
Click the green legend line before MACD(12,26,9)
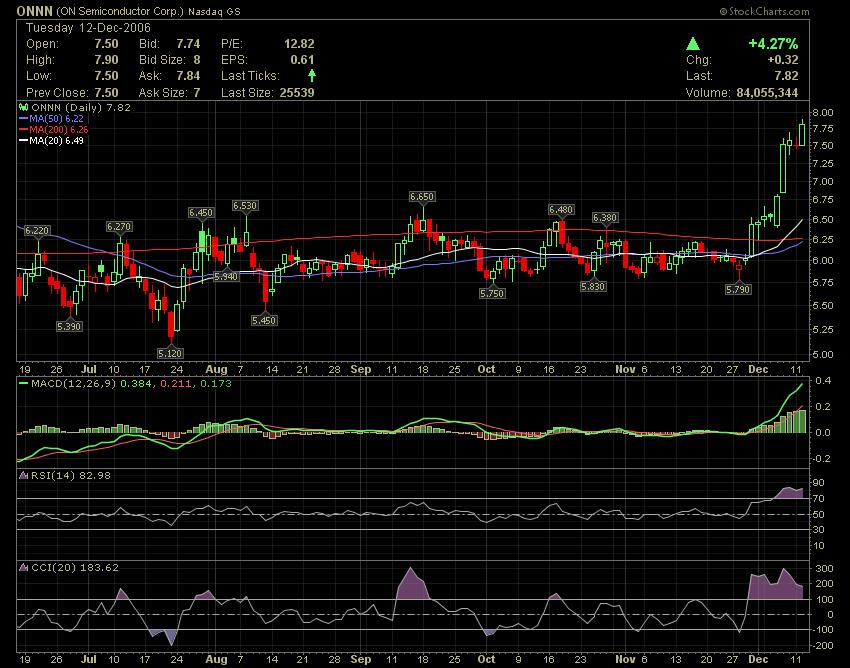[x=23, y=383]
